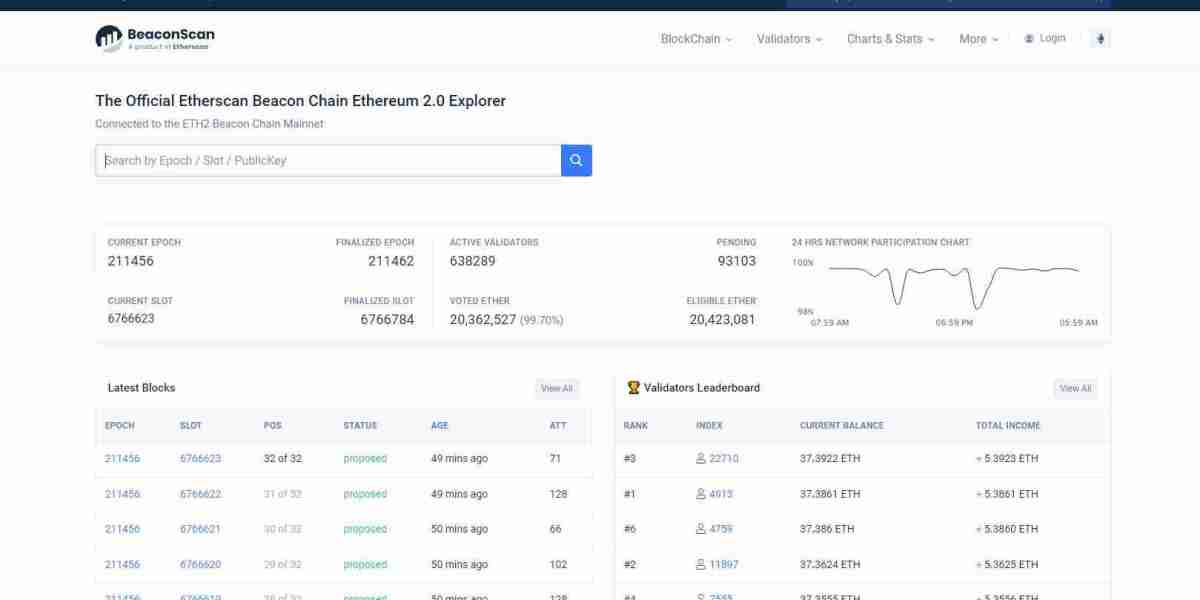Open epoch 211456 in the first block row
This screenshot has width=1200, height=600.
[122, 459]
